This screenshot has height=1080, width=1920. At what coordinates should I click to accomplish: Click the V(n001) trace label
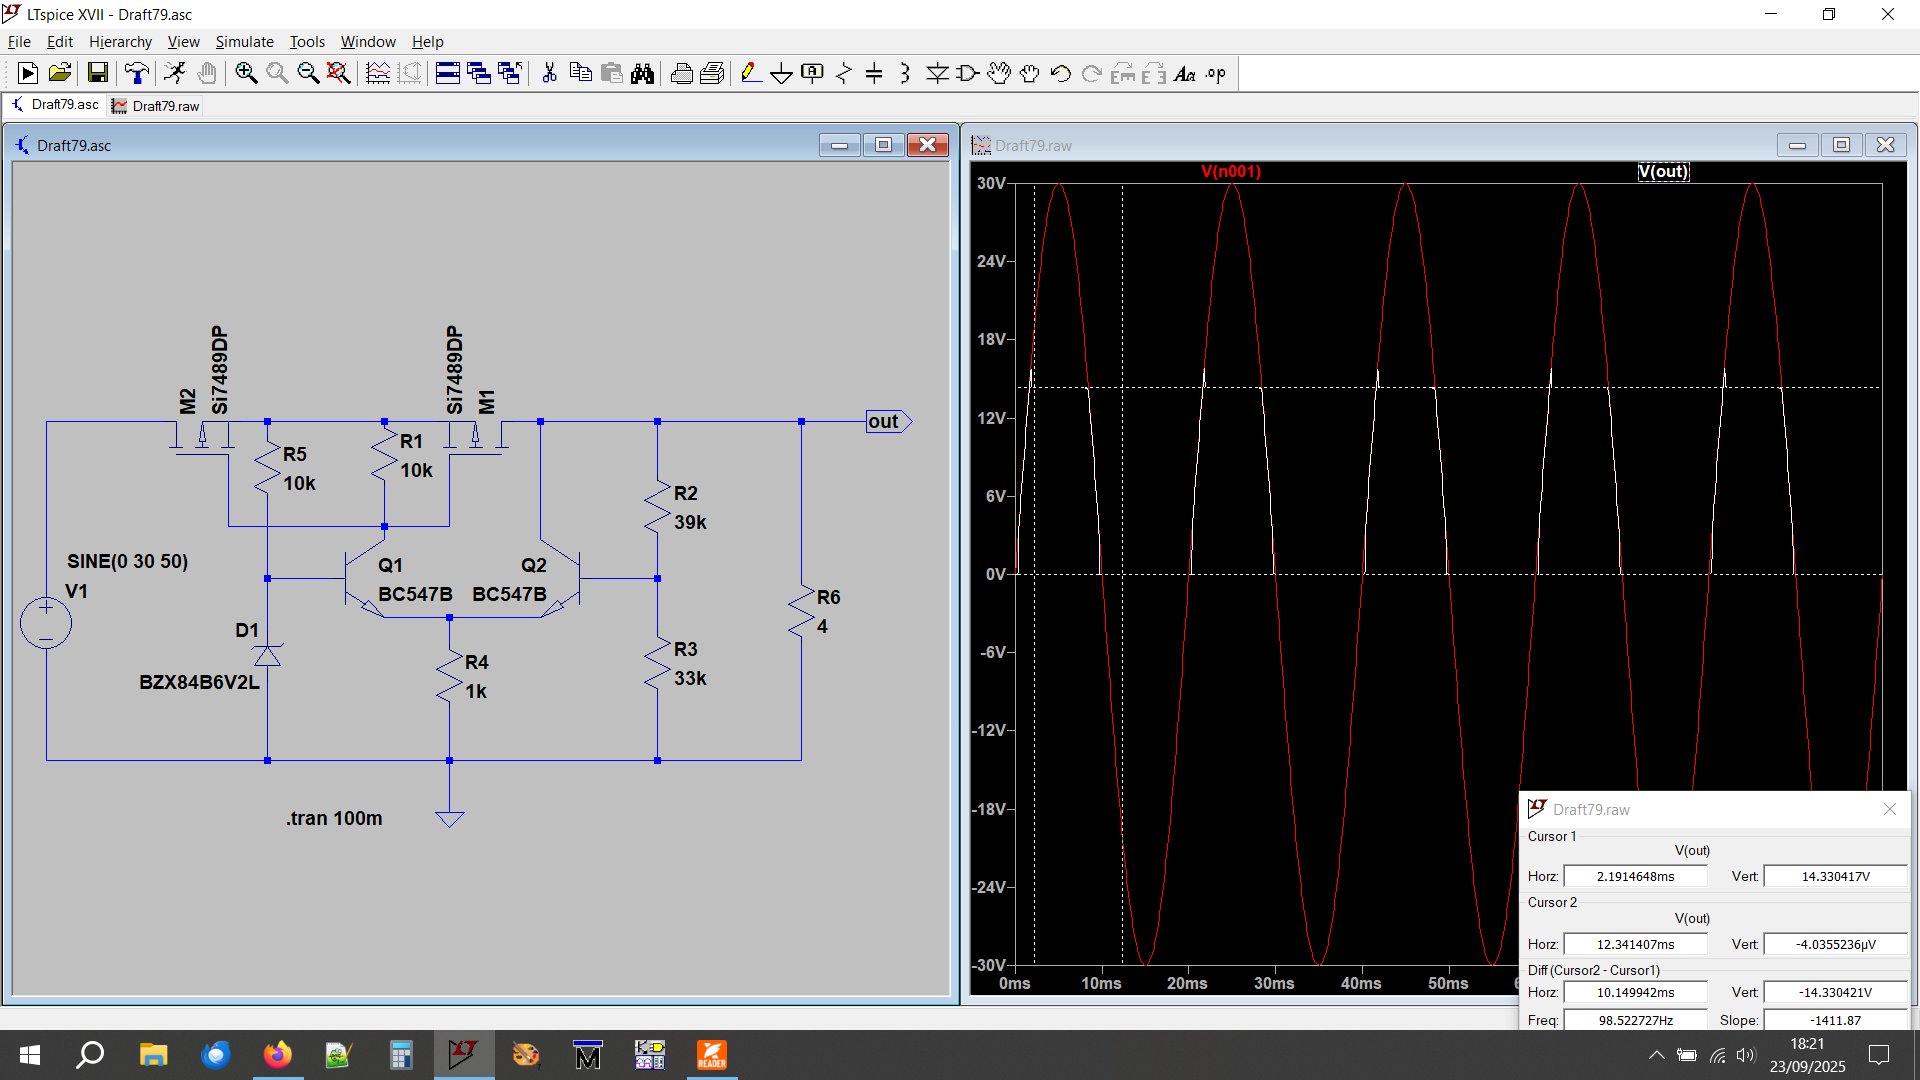pyautogui.click(x=1230, y=171)
